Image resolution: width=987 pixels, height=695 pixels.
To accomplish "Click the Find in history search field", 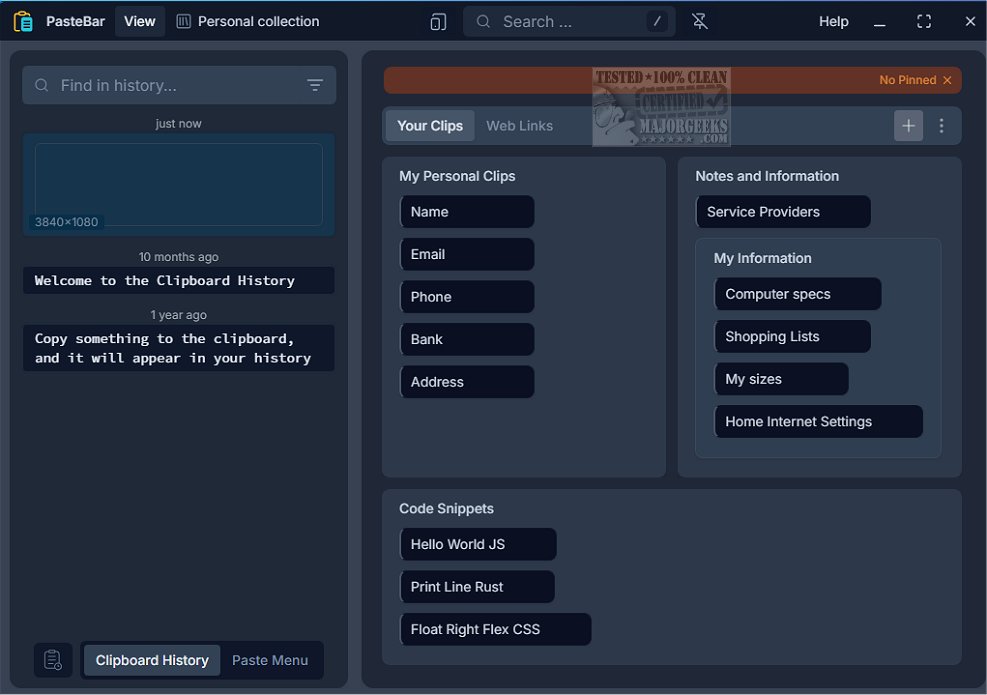I will (x=175, y=86).
